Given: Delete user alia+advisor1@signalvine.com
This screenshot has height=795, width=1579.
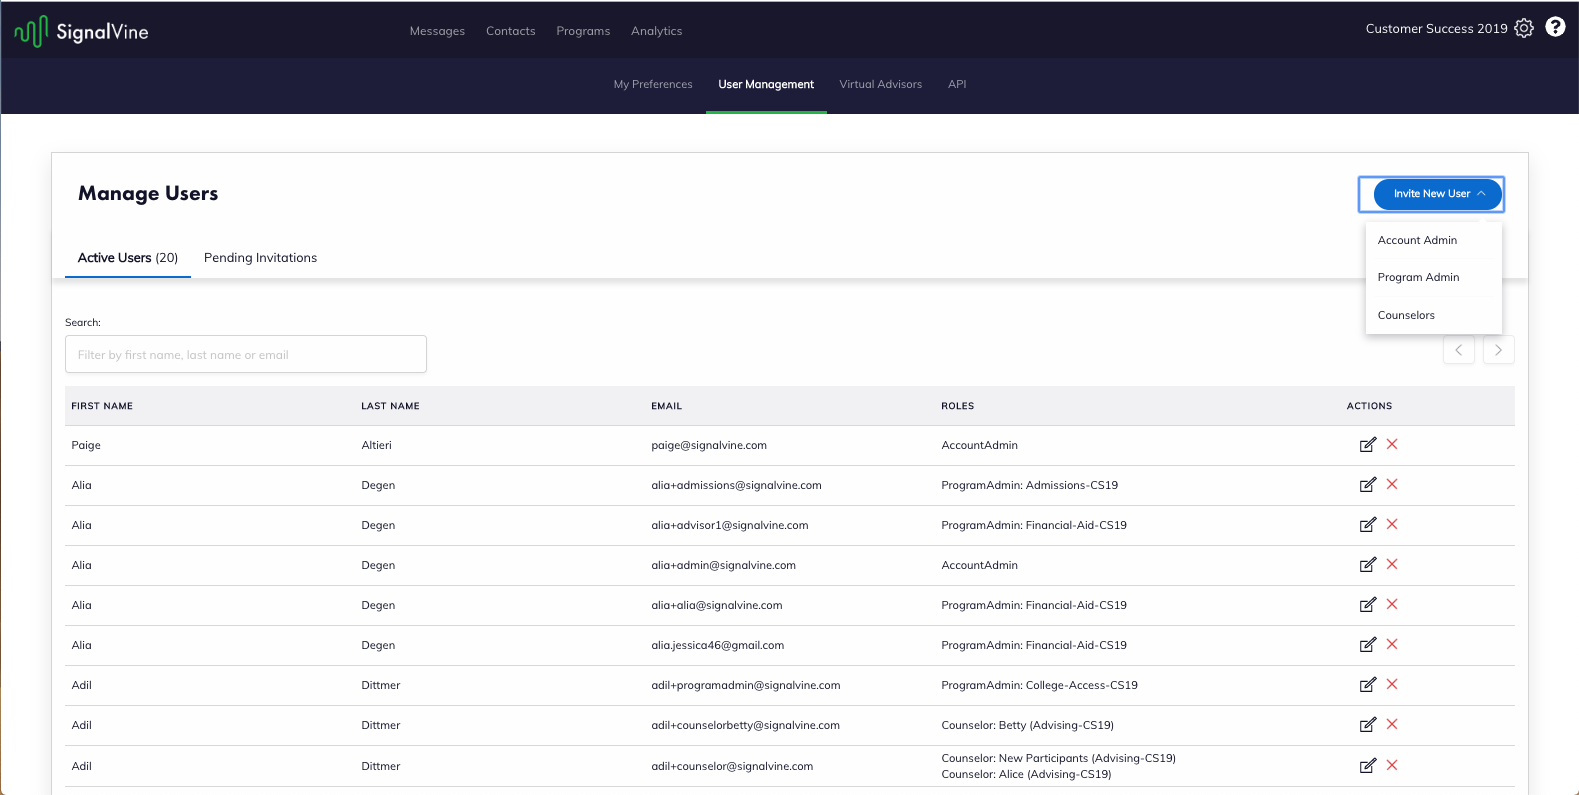Looking at the screenshot, I should pyautogui.click(x=1392, y=524).
